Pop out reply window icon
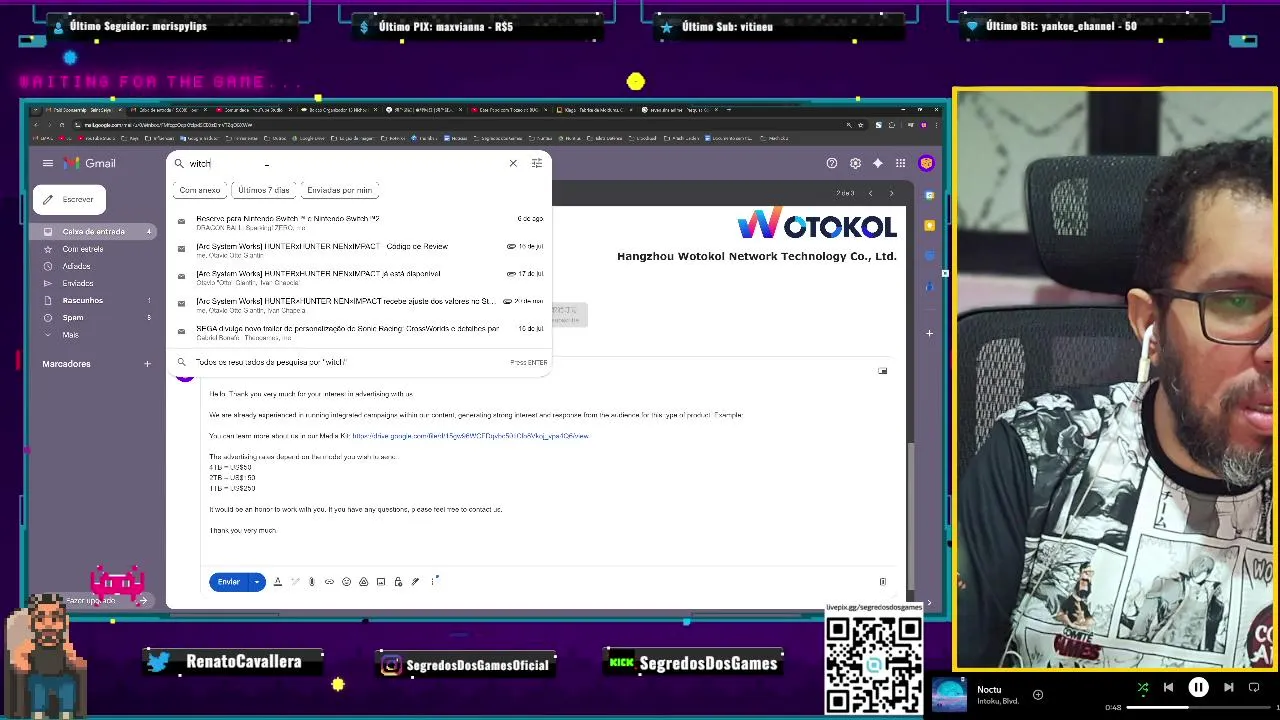This screenshot has width=1280, height=720. (x=882, y=371)
